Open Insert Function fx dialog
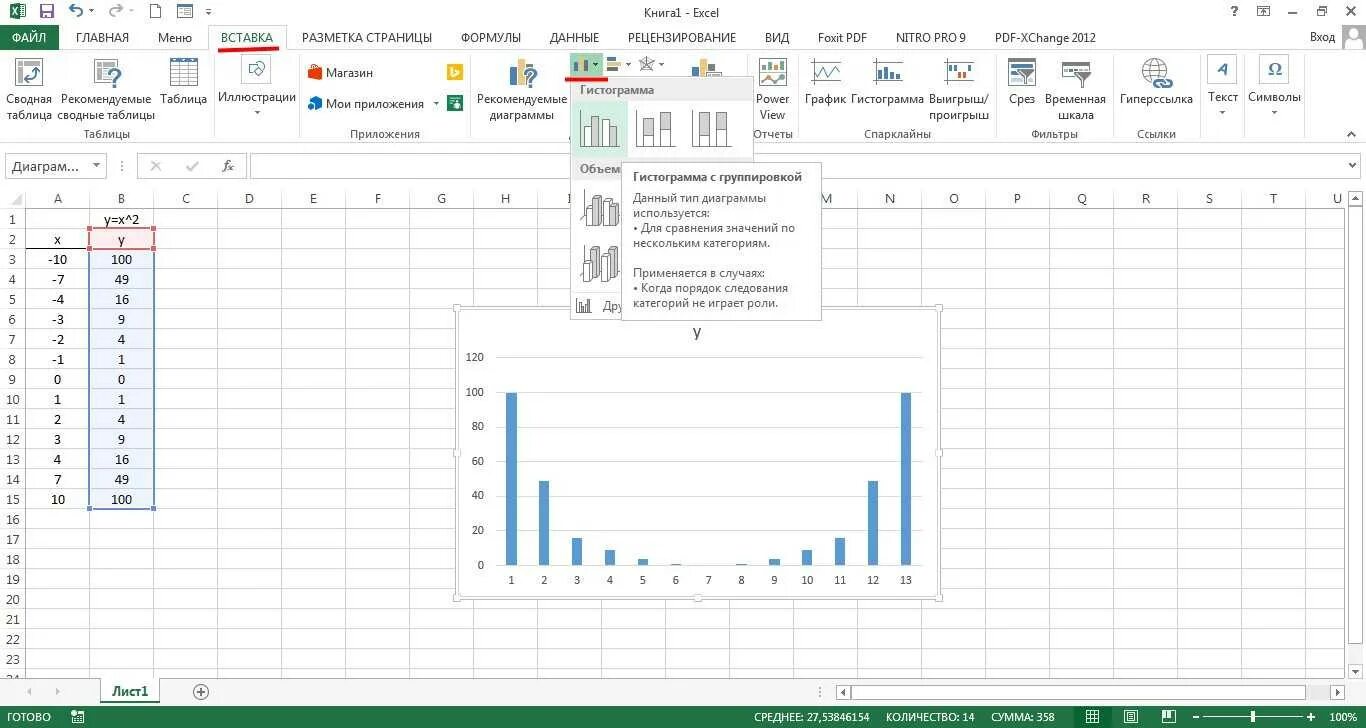 [x=228, y=166]
